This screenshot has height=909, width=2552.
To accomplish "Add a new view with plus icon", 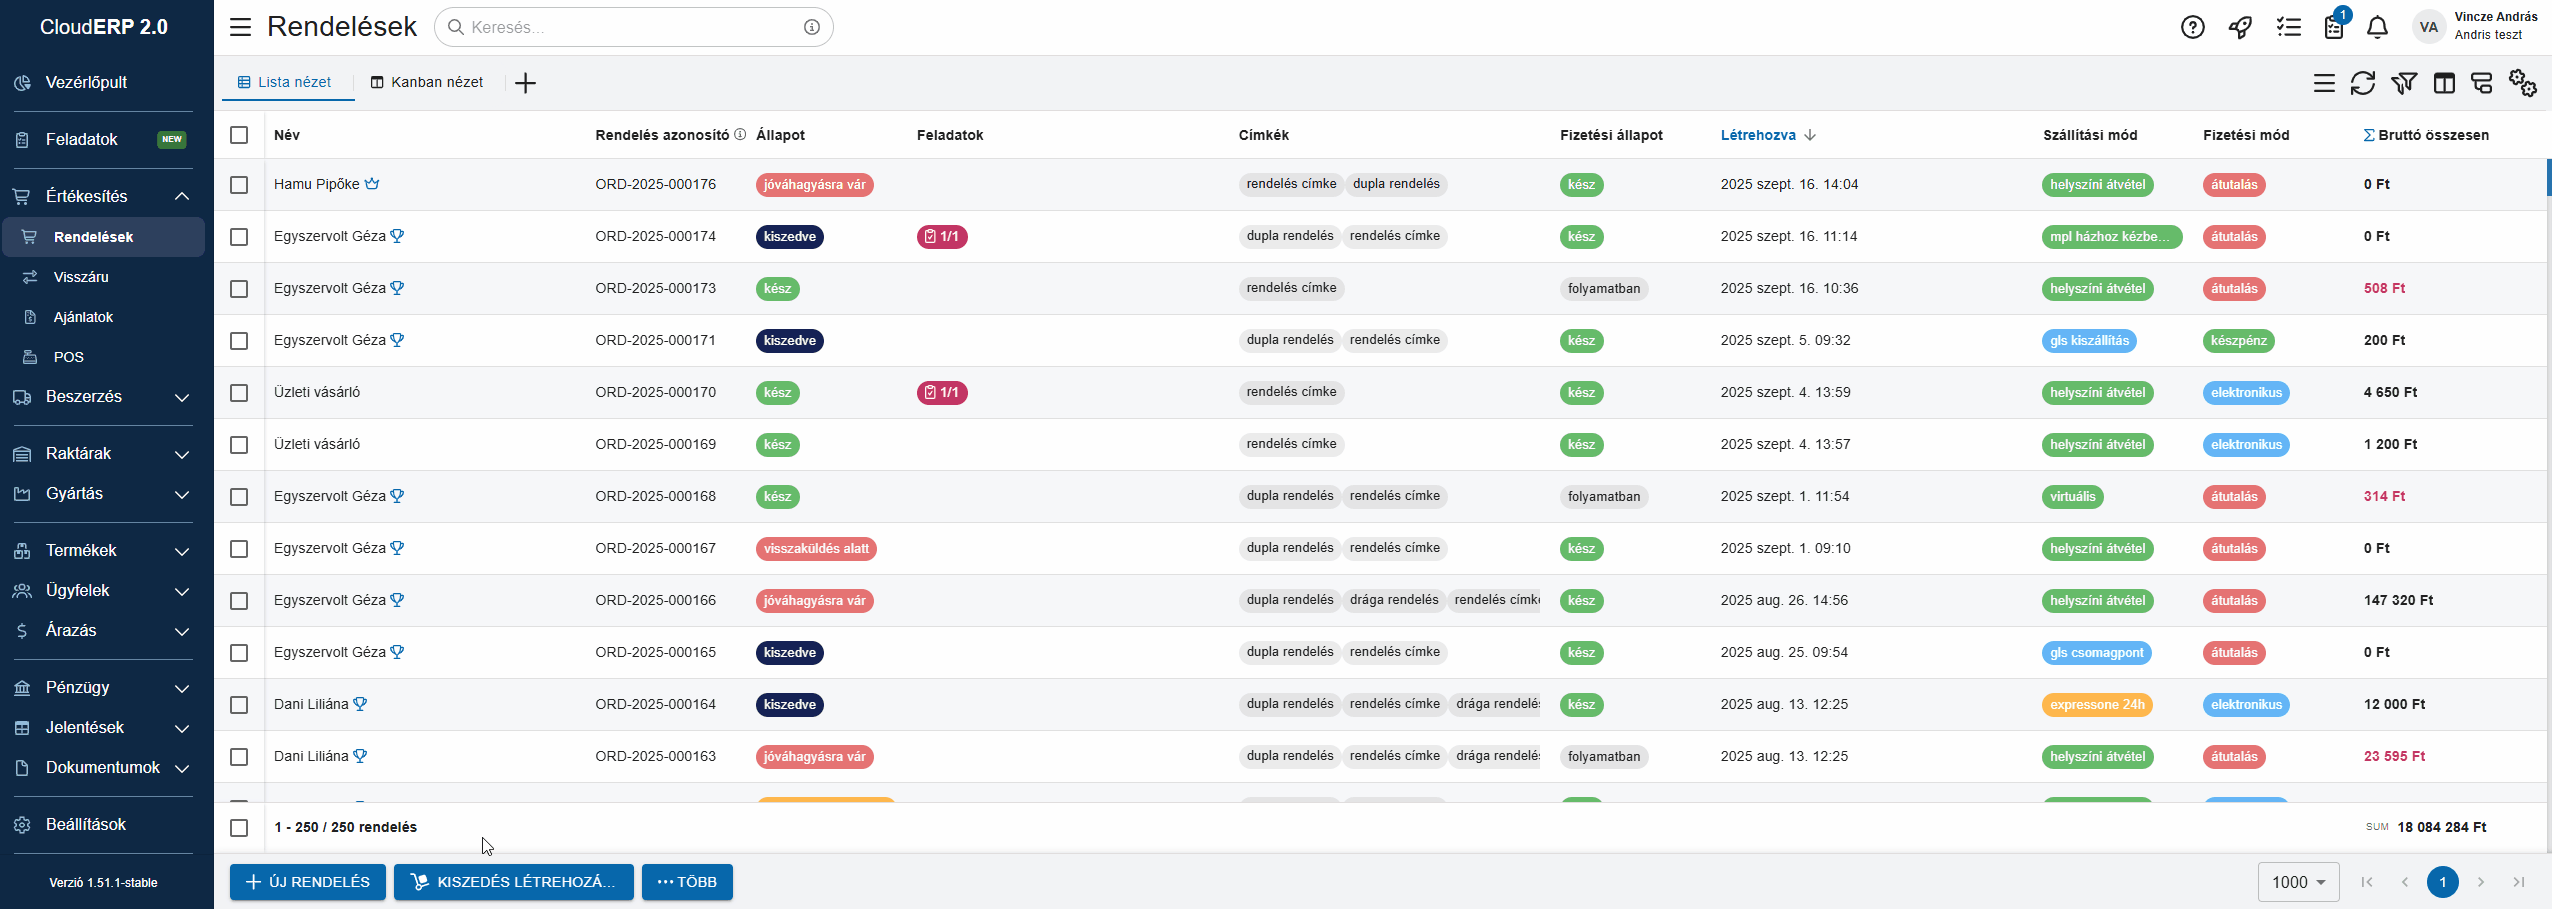I will (525, 83).
